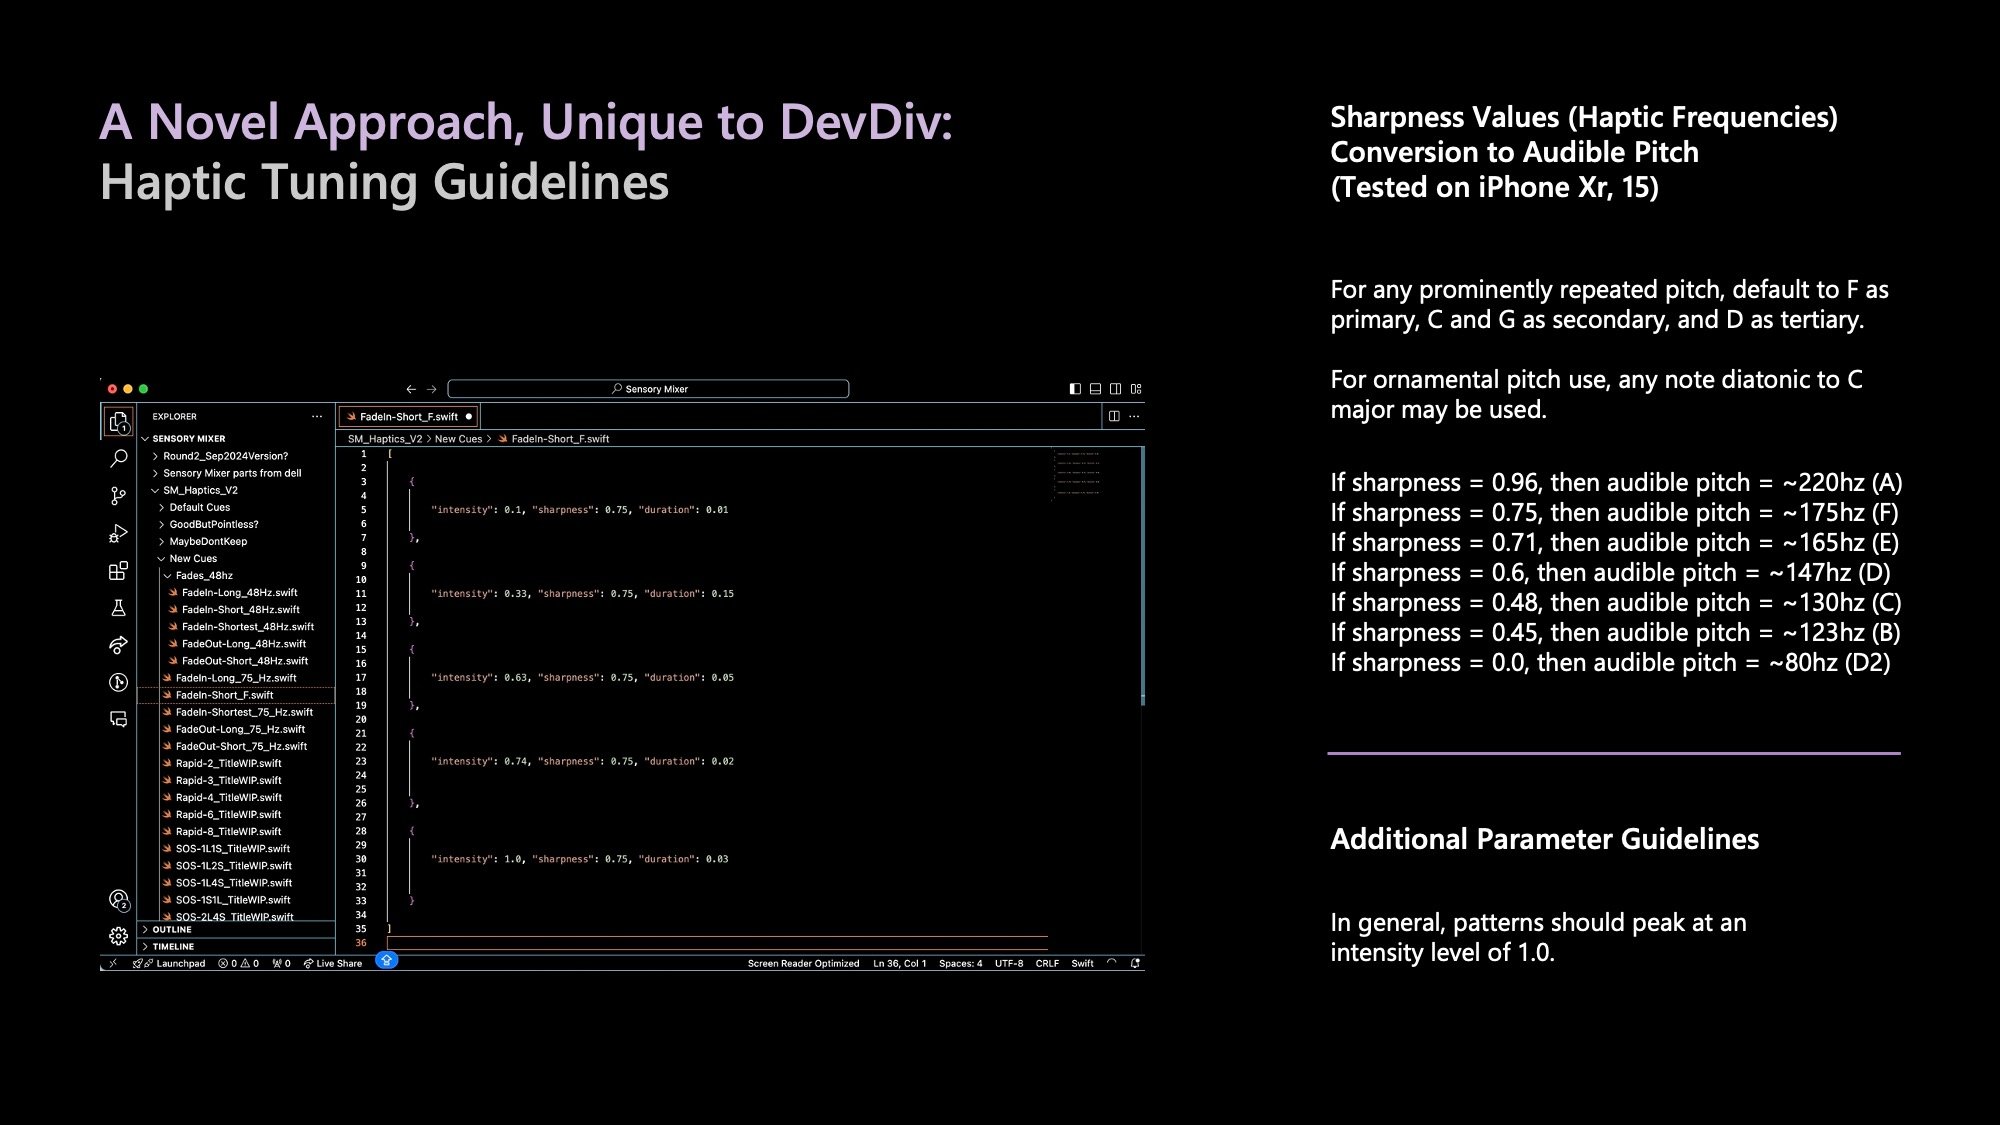Click the blue accessibility badge icon
The image size is (2000, 1125).
387,960
